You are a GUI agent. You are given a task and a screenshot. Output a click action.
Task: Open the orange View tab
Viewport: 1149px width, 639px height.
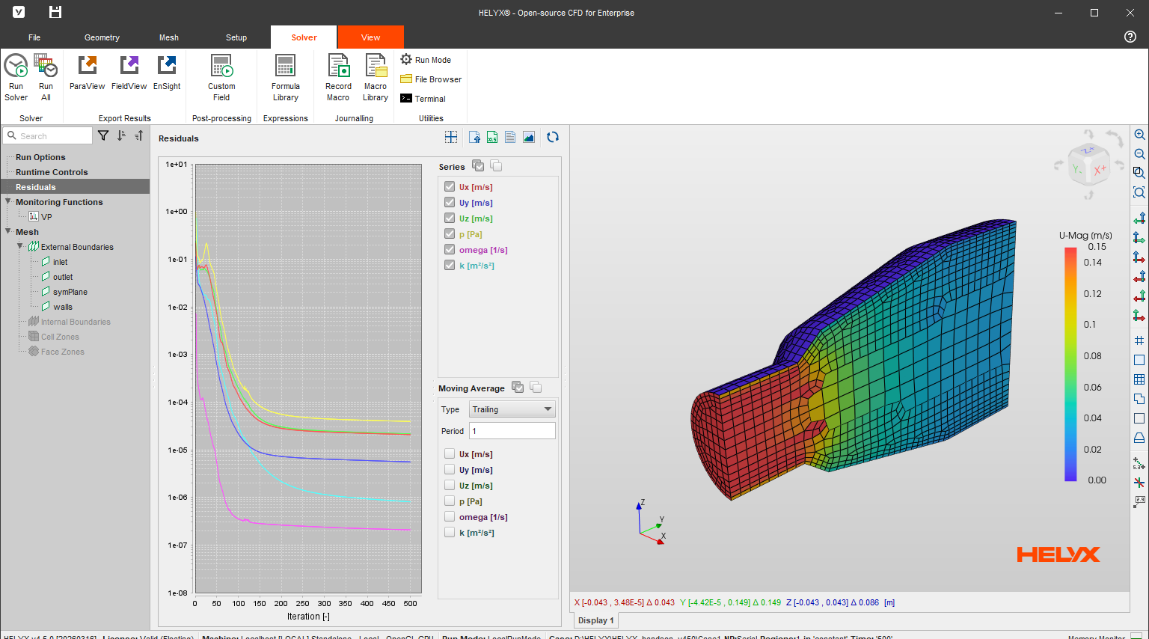pos(370,37)
